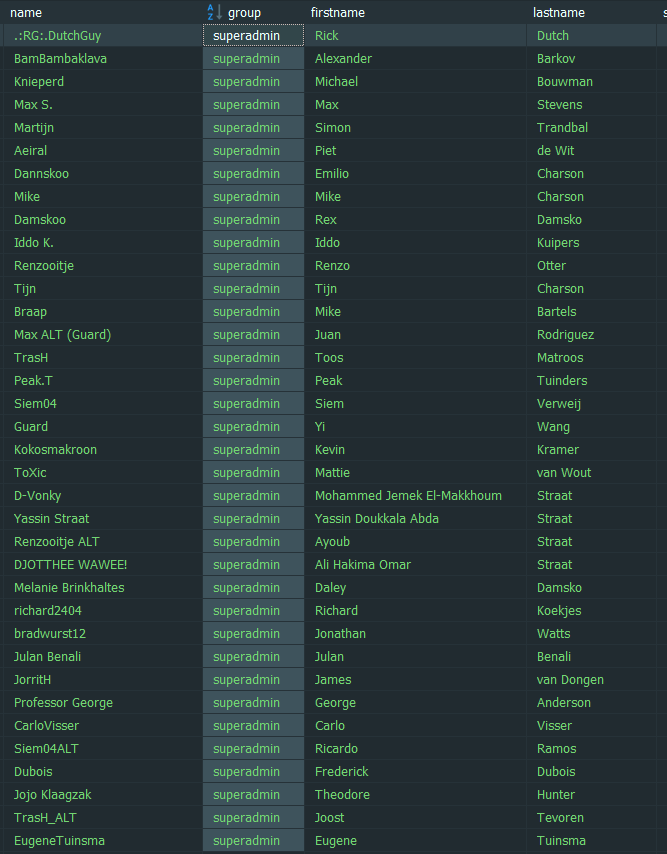Viewport: 667px width, 854px height.
Task: Select the DJOTTHEE WAWEE! name cell
Action: pyautogui.click(x=70, y=565)
